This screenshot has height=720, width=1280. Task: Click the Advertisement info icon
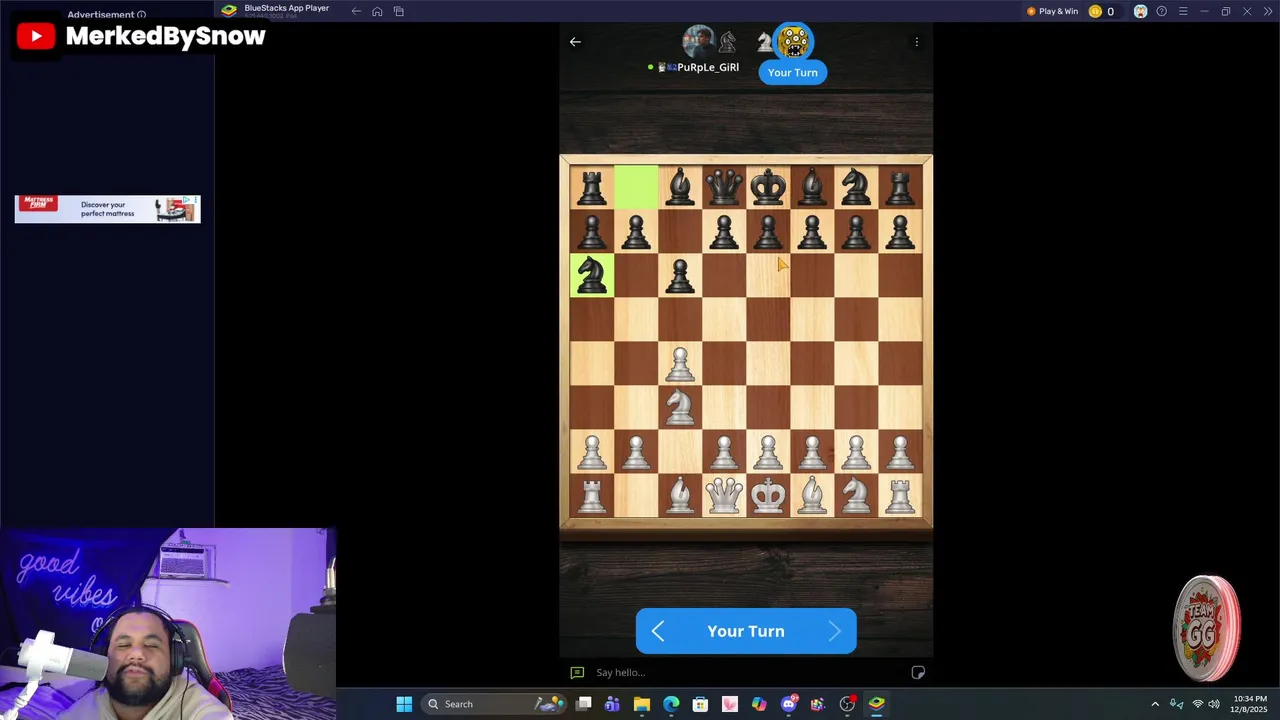coord(141,15)
